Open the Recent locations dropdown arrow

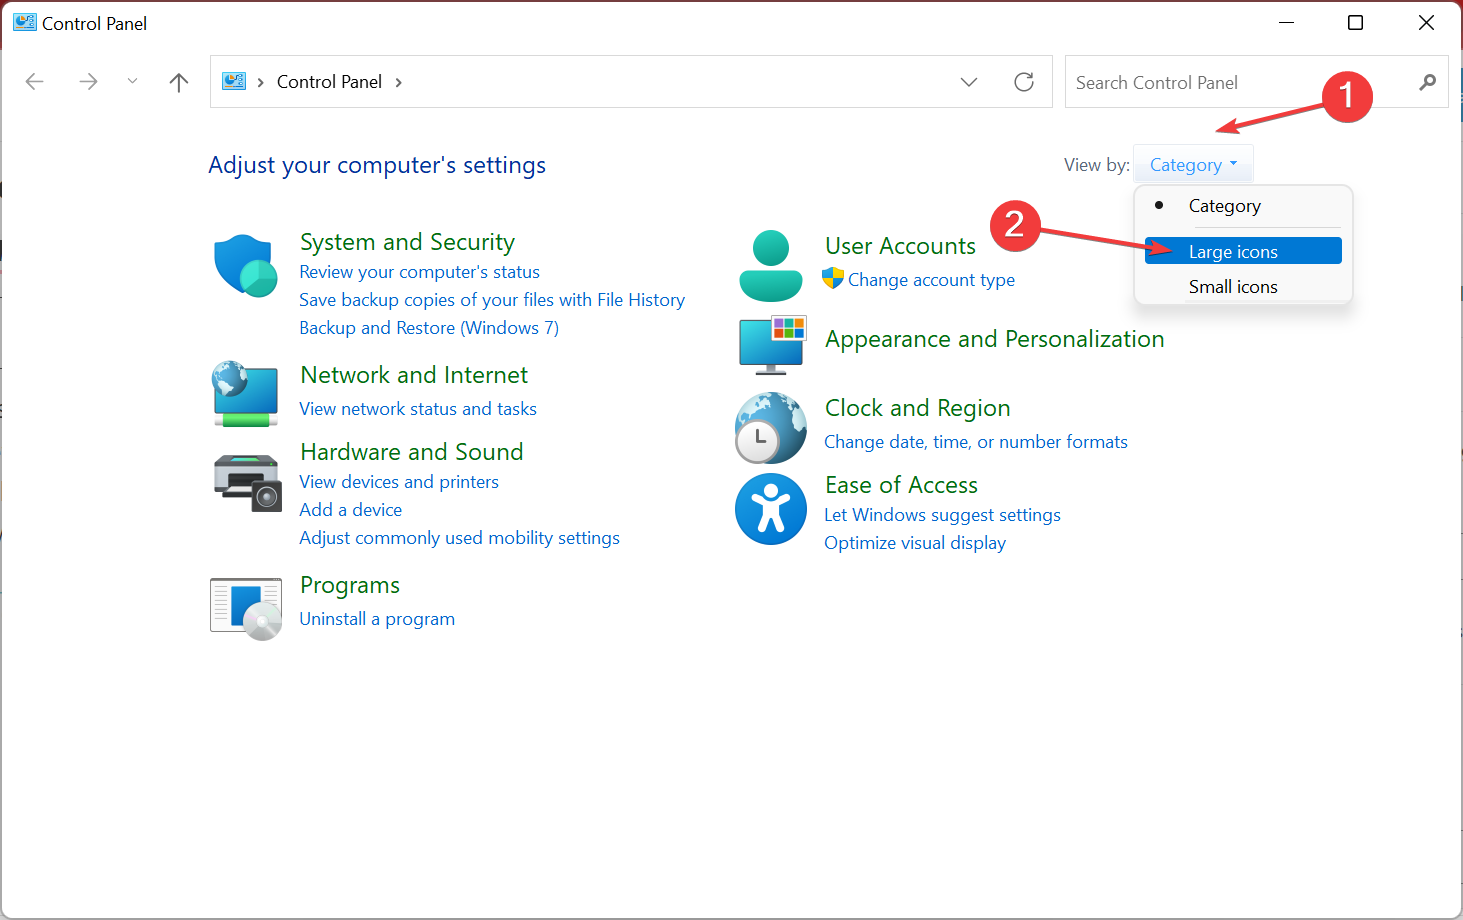[132, 82]
